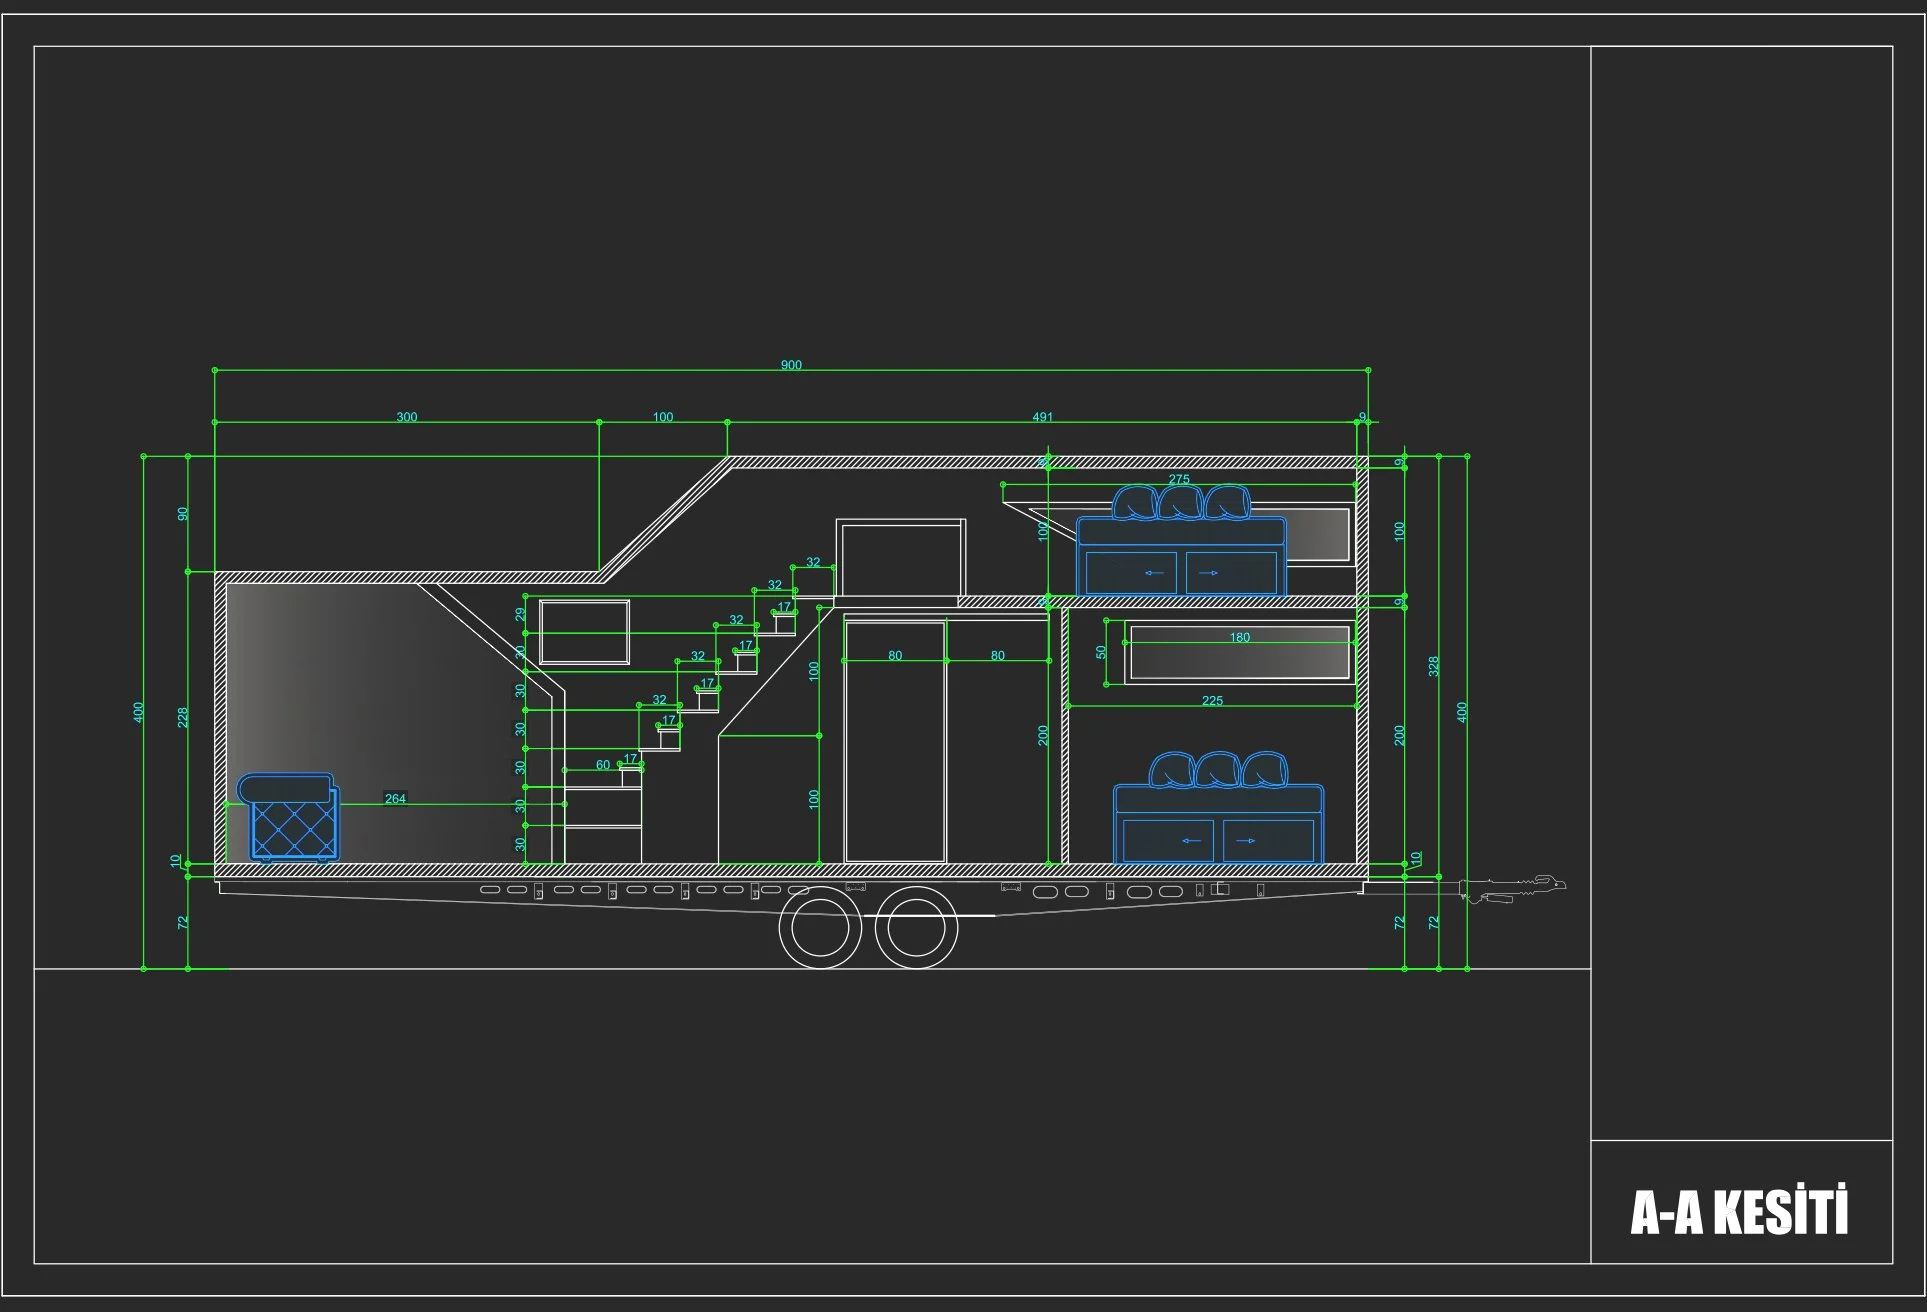The image size is (1927, 1312).
Task: Click the 60 stair base dimension
Action: [x=603, y=765]
